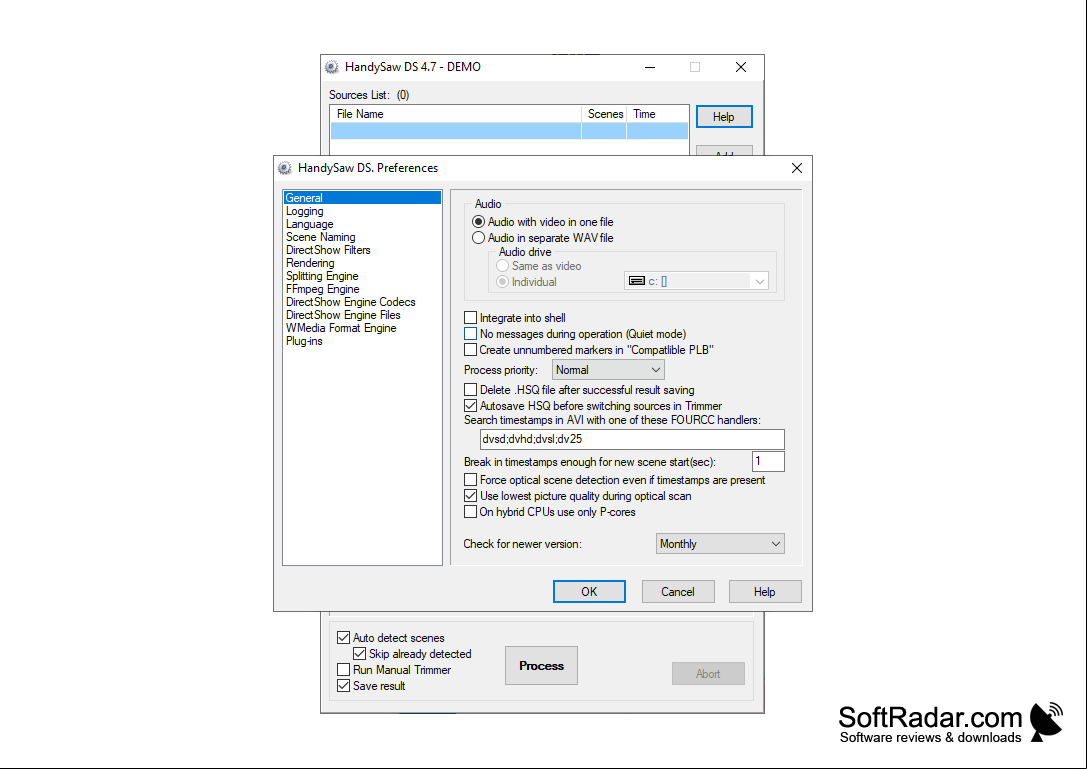Click Help button in the main window
The width and height of the screenshot is (1087, 769).
tap(724, 116)
